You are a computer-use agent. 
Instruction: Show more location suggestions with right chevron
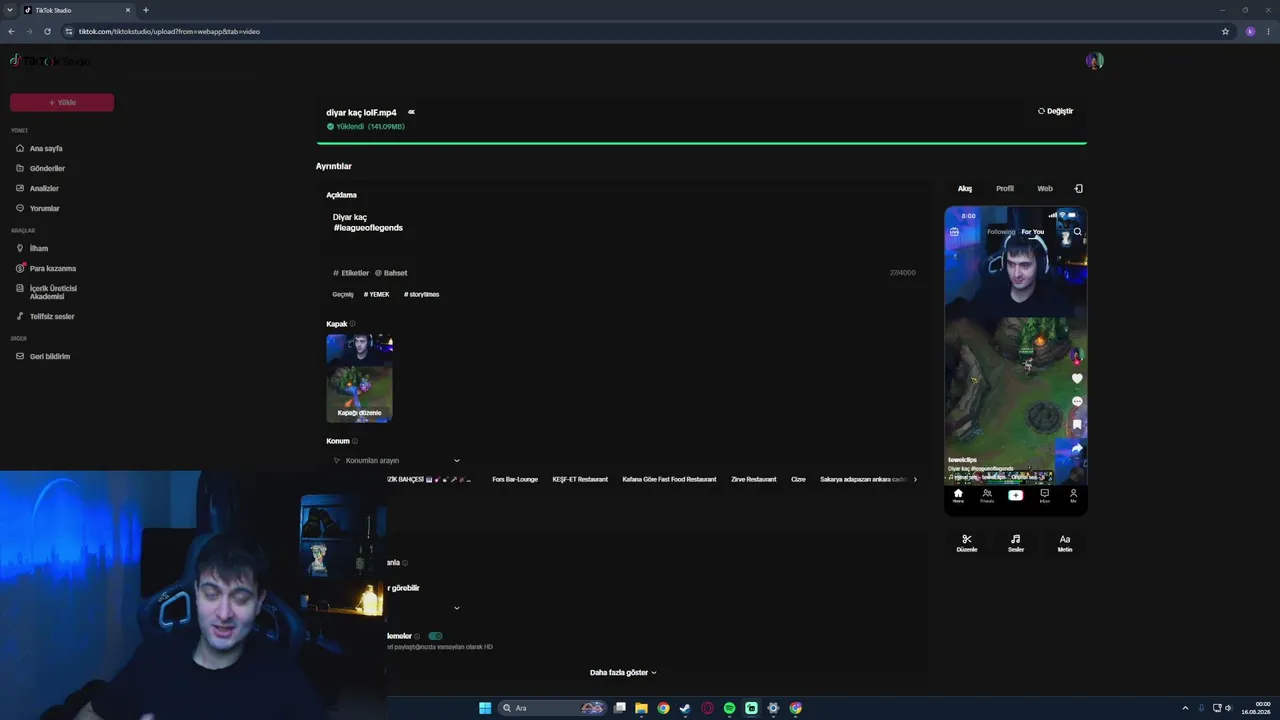click(x=915, y=479)
